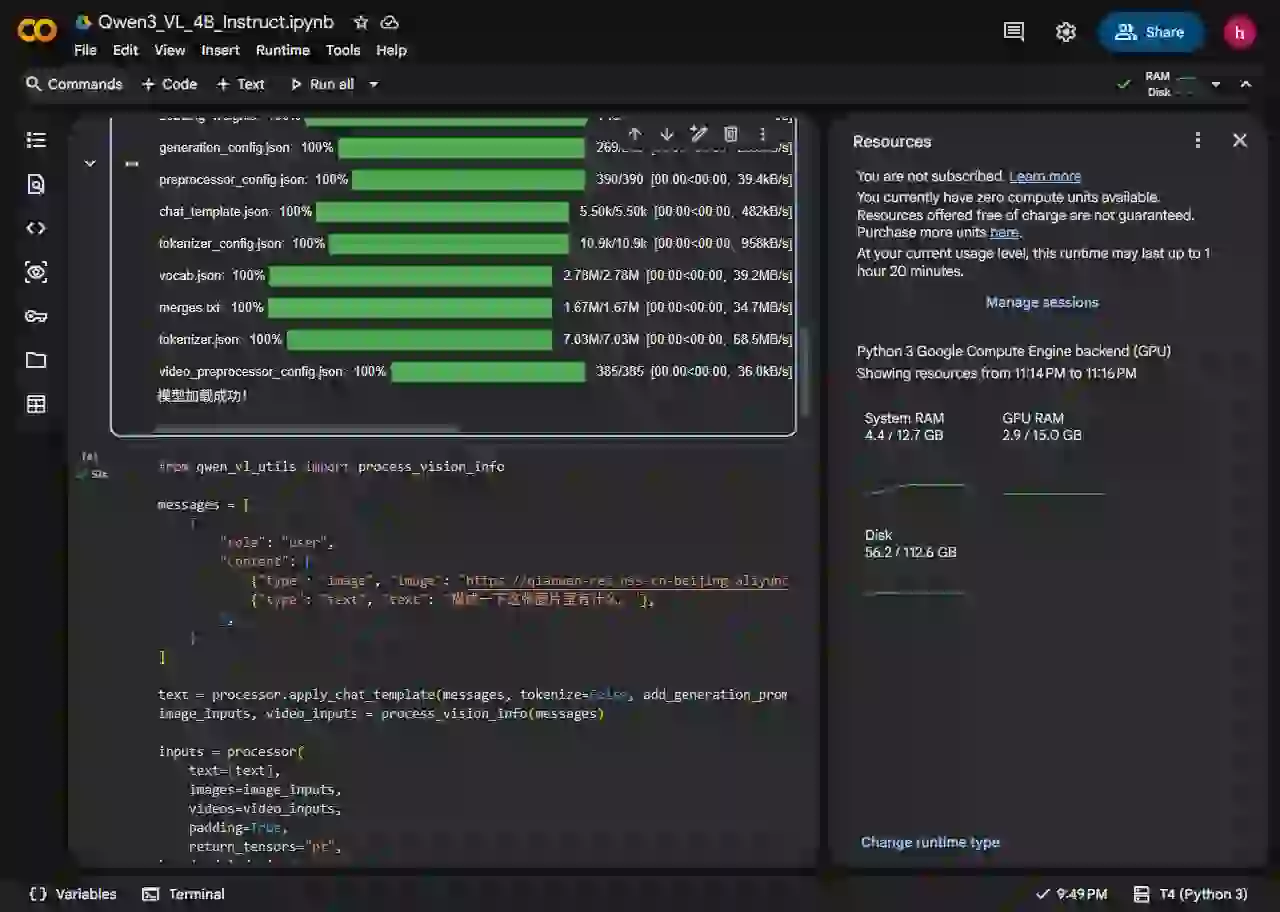
Task: Click the 9:49 PM execution status
Action: pos(1071,894)
